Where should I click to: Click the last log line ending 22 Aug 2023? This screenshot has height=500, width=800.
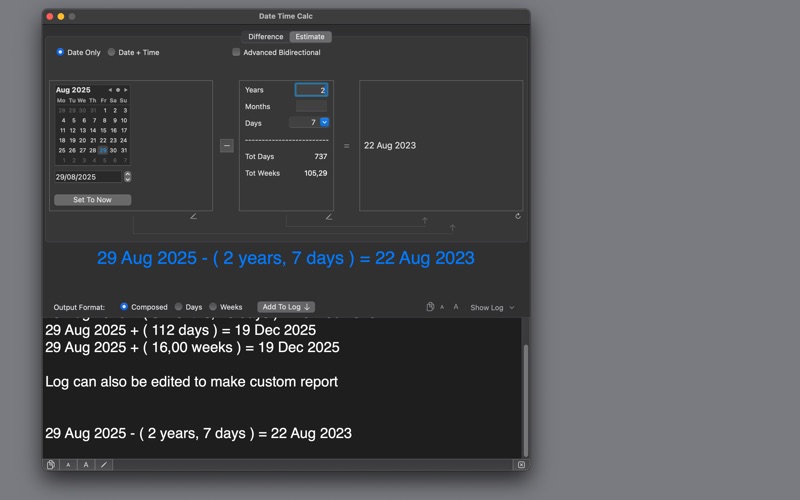pos(198,433)
